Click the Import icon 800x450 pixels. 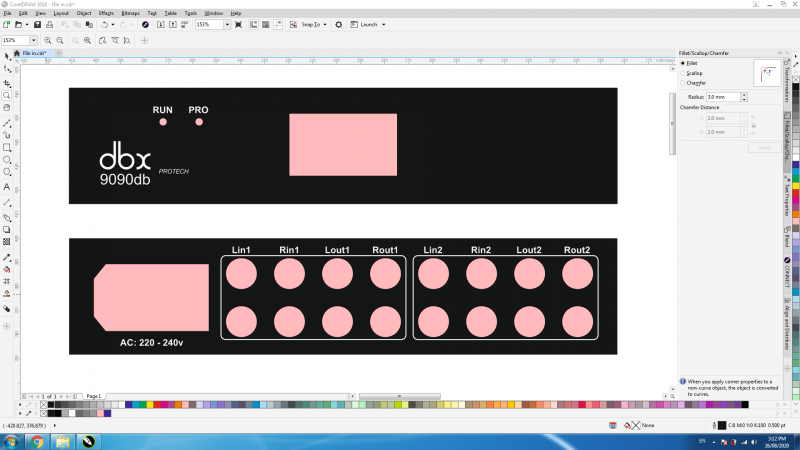tap(160, 24)
